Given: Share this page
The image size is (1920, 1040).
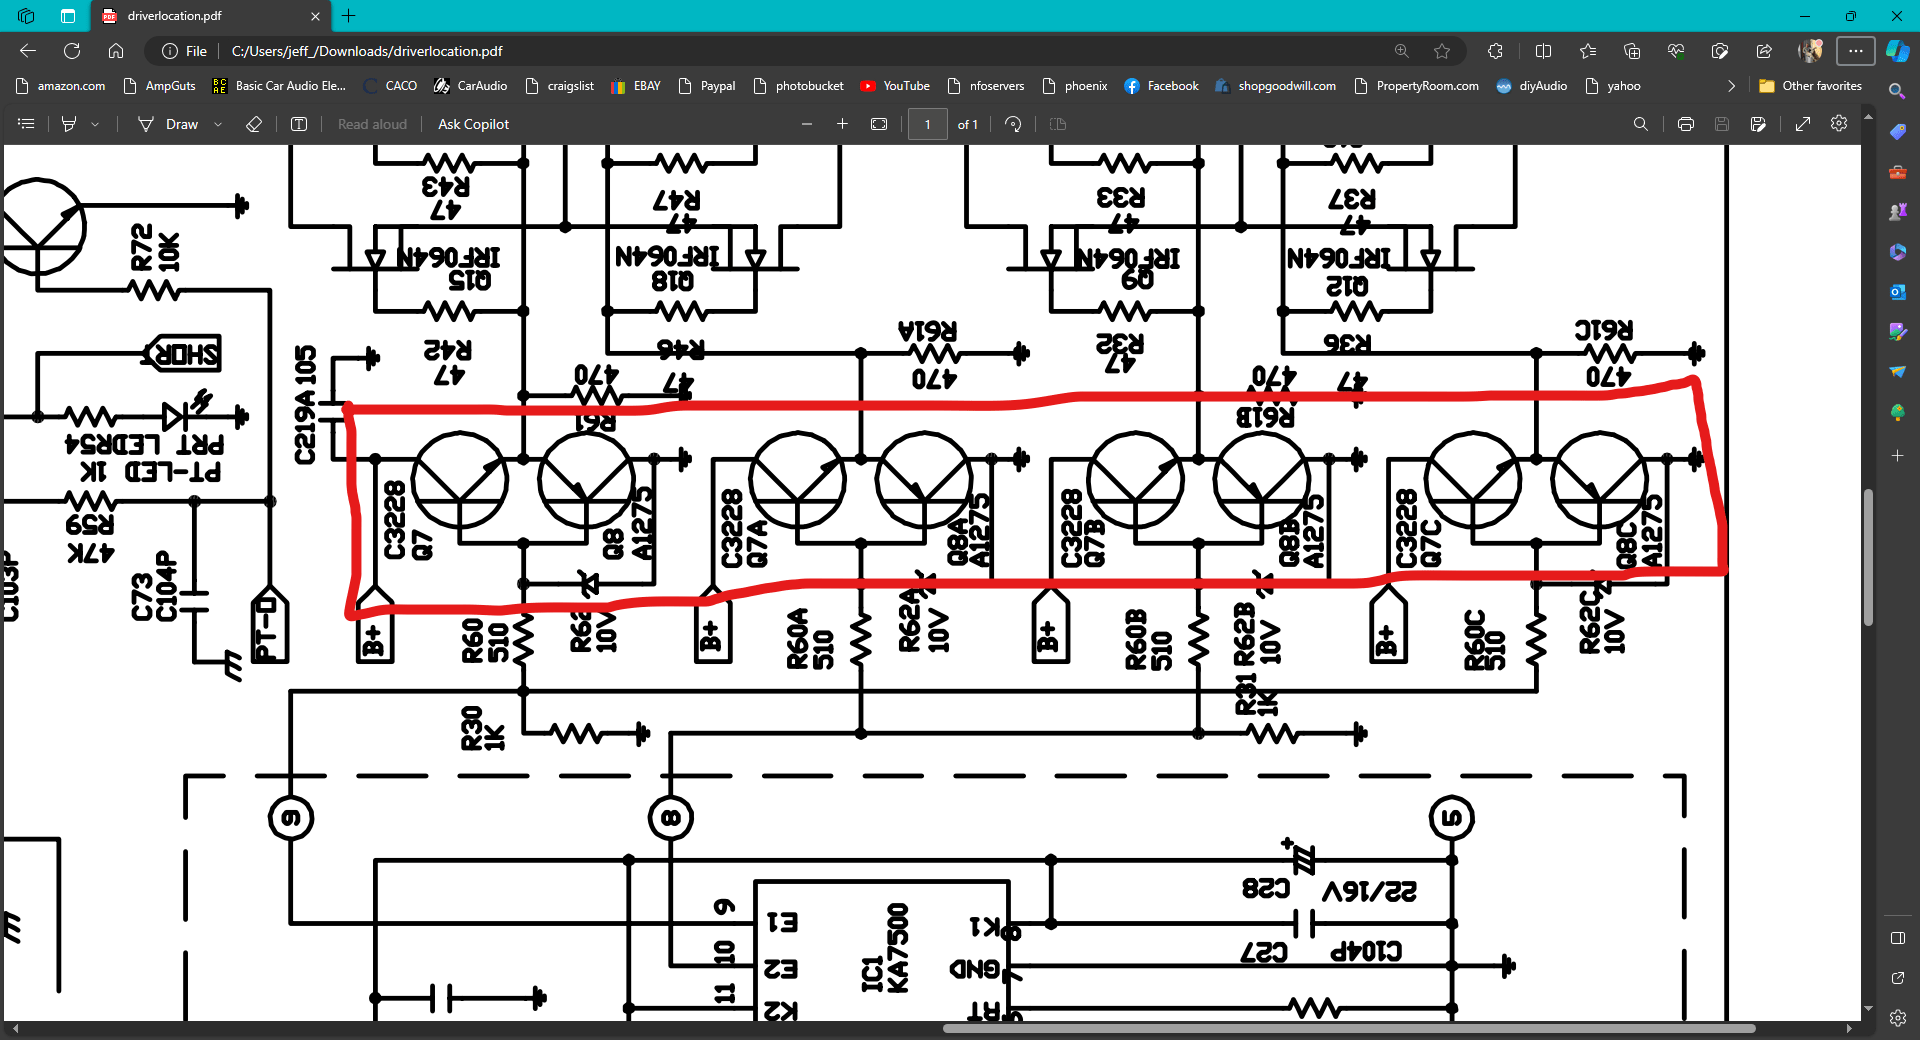Looking at the screenshot, I should tap(1764, 51).
